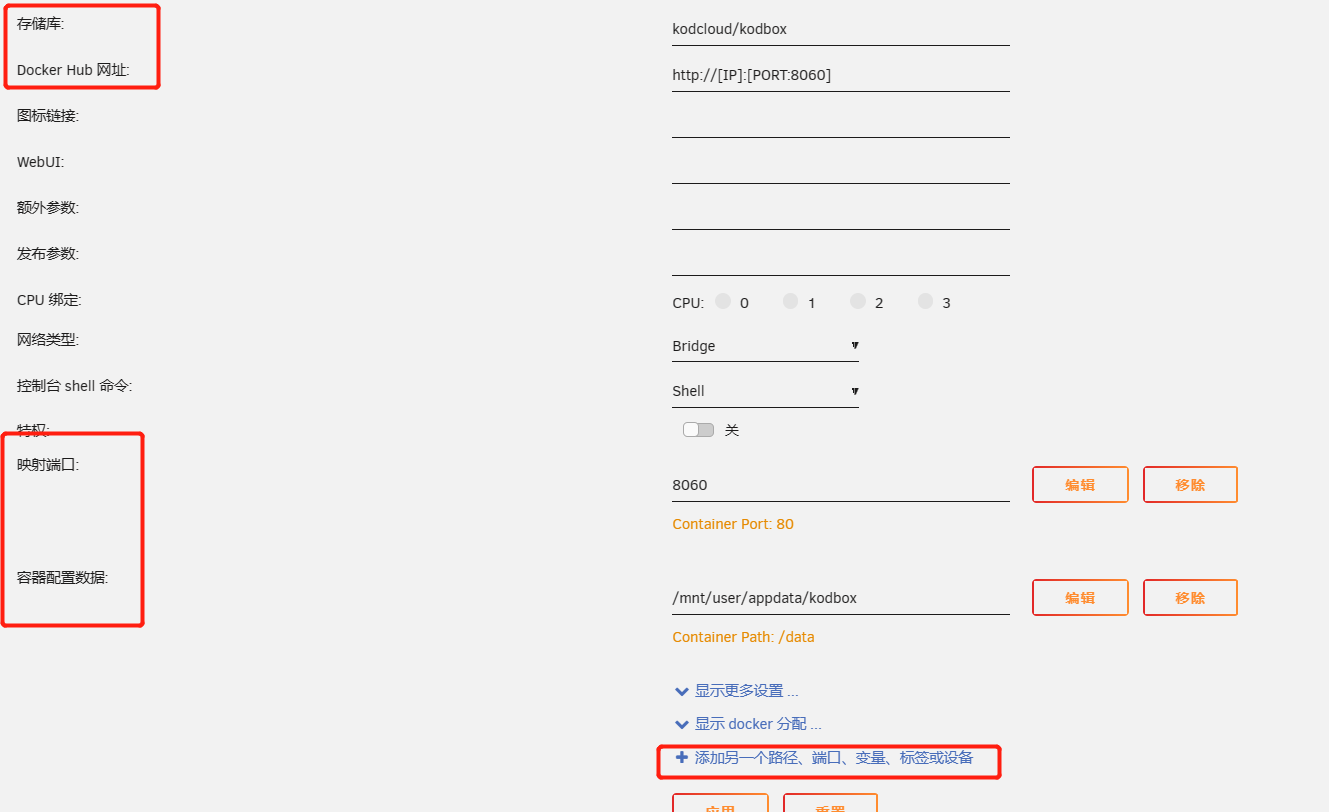
Task: Toggle the 特权 switch on
Action: point(698,430)
